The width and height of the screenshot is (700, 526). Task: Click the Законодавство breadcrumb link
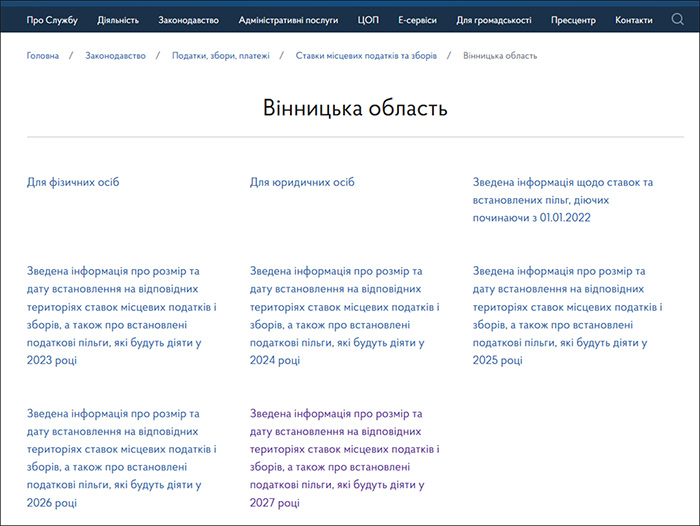115,56
